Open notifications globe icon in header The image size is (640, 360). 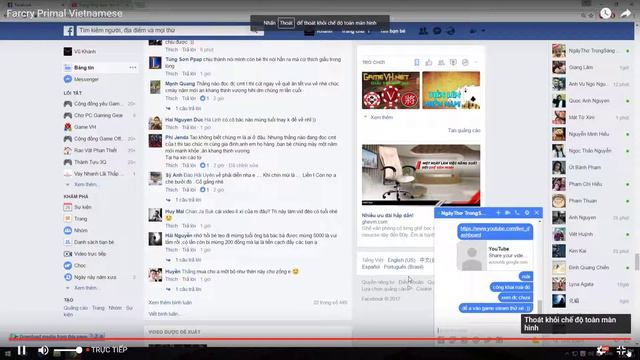pos(451,31)
